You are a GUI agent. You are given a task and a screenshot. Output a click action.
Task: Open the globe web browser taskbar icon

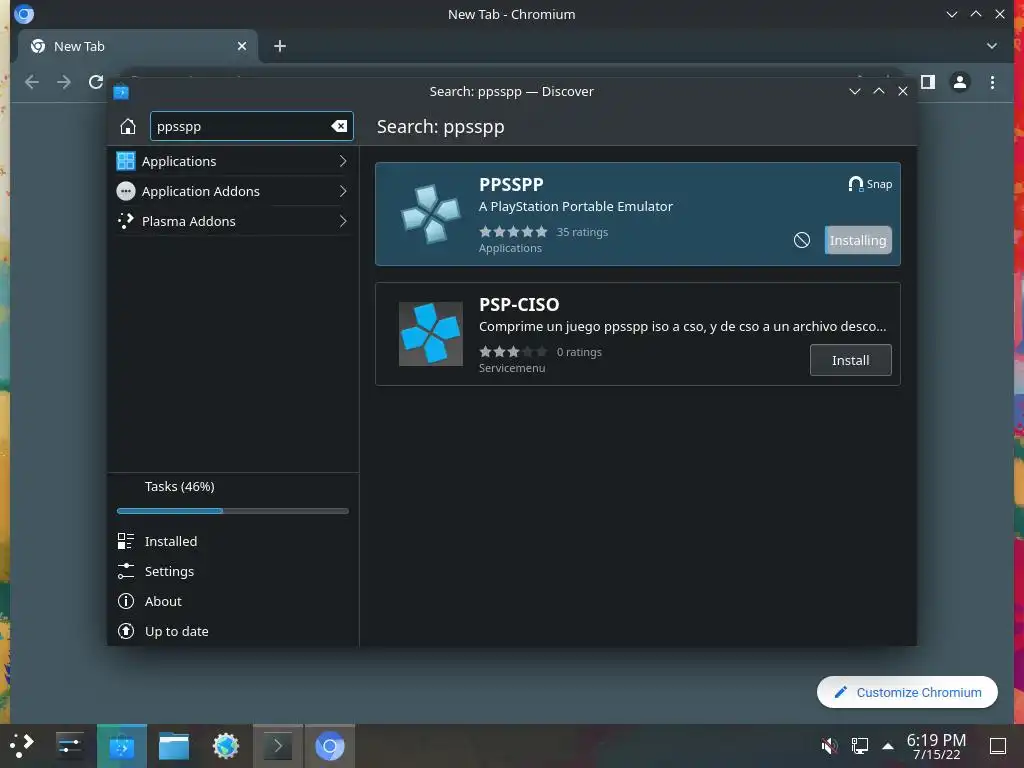coord(226,746)
